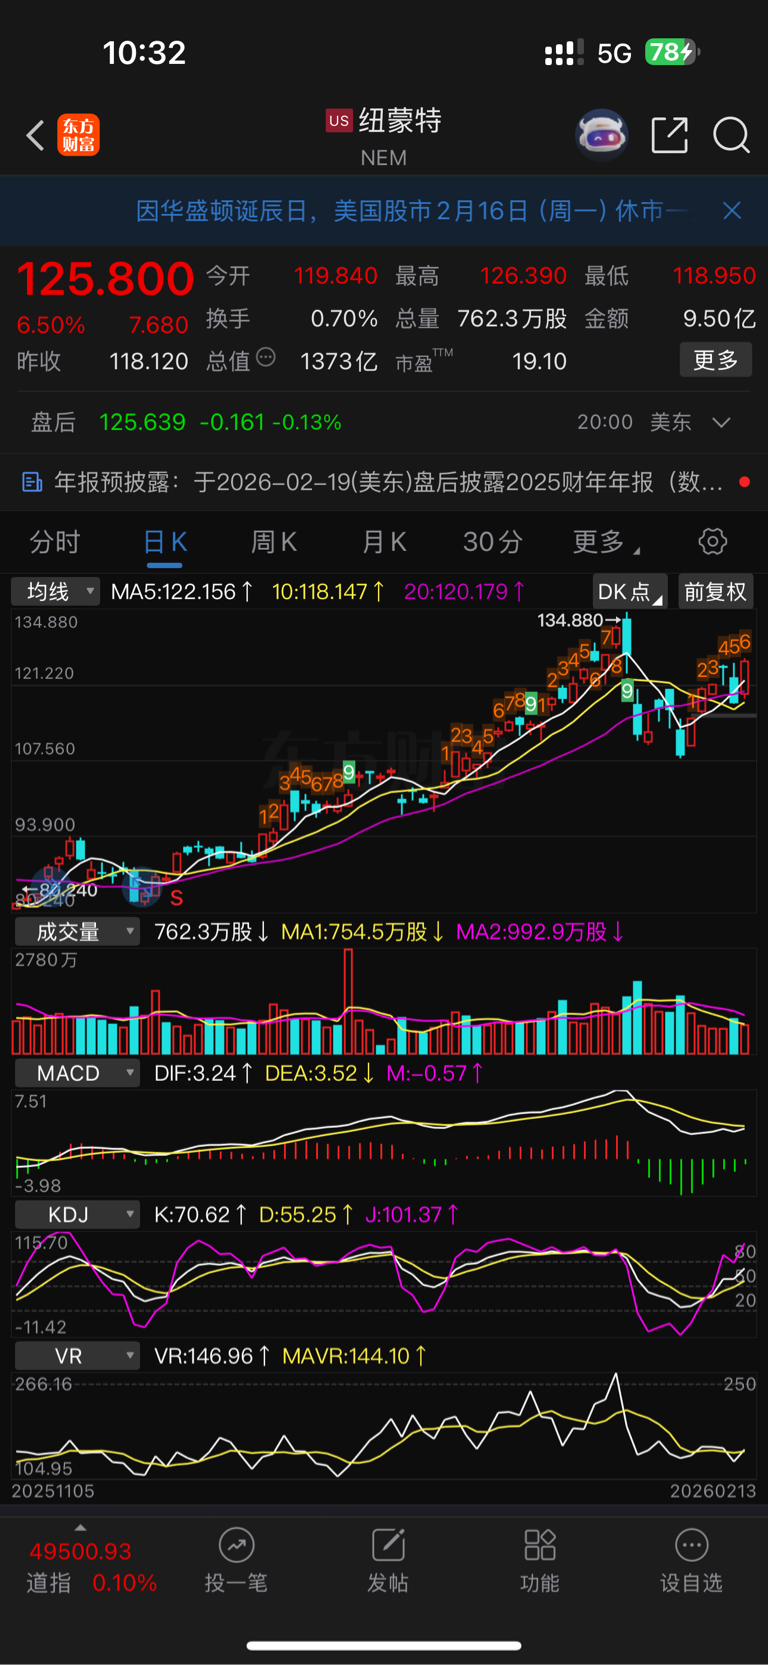Close the holiday notice banner

pyautogui.click(x=732, y=210)
